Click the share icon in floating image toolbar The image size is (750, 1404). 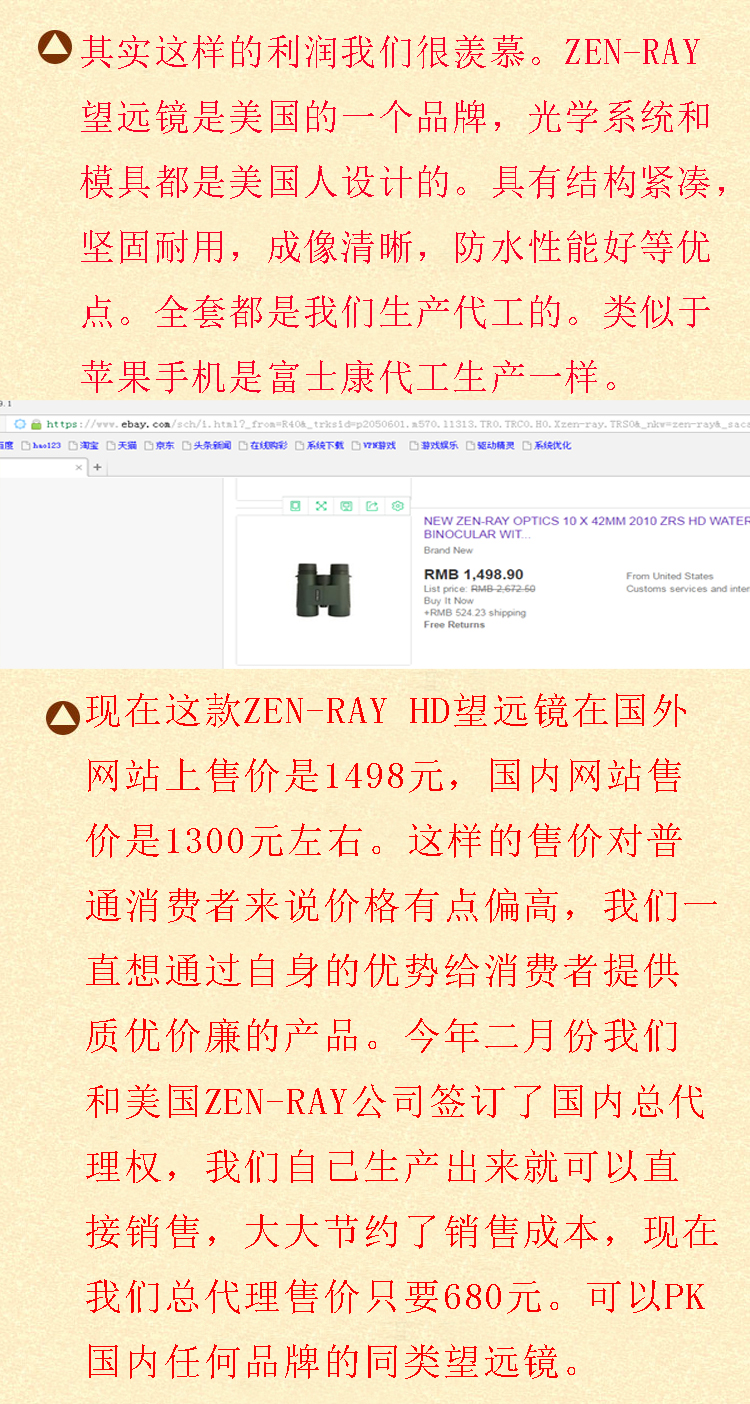372,506
